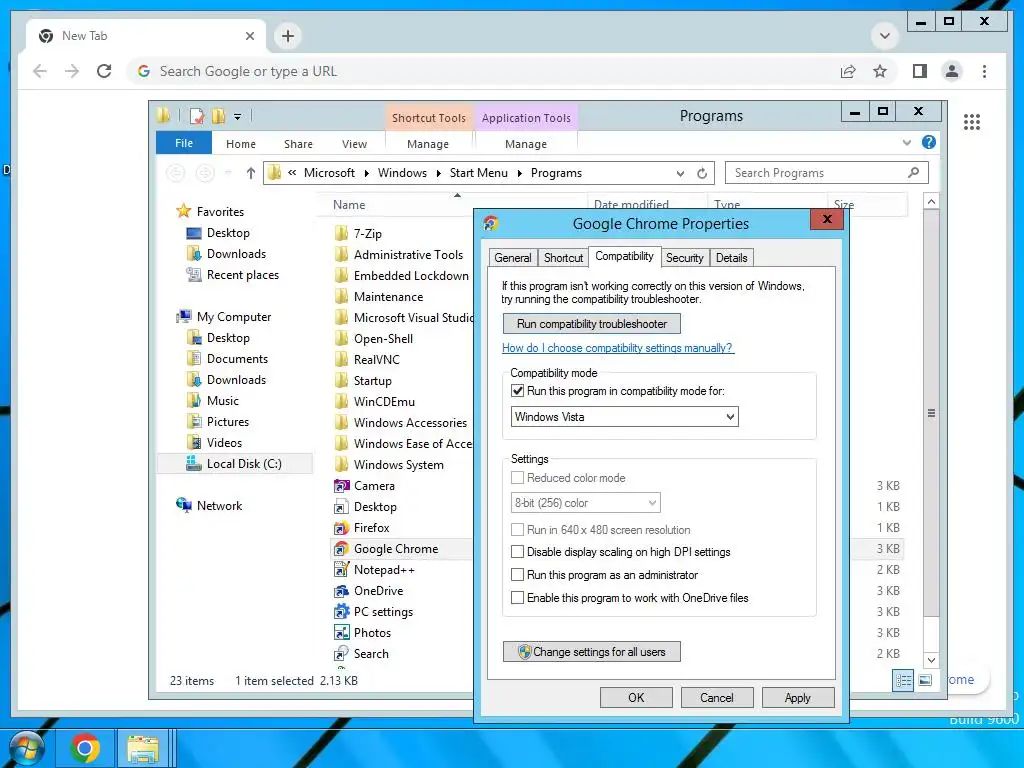Viewport: 1024px width, 768px height.
Task: Click the Explorer help question mark icon
Action: (928, 142)
